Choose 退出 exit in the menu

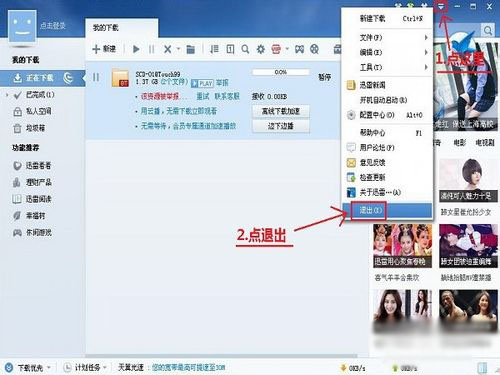tap(387, 210)
